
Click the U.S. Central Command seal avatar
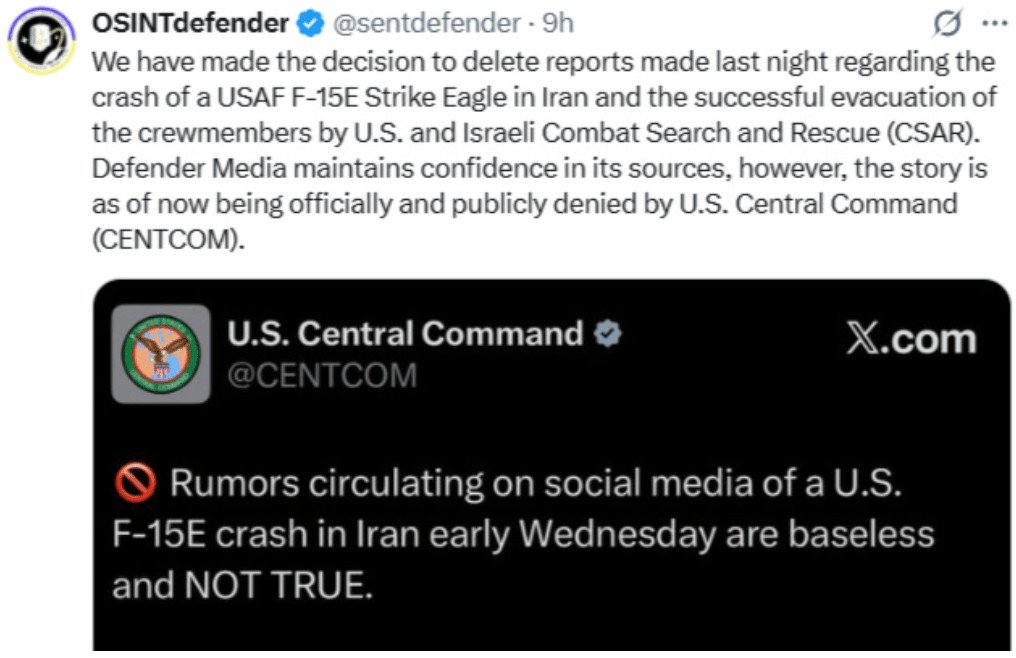click(x=160, y=353)
